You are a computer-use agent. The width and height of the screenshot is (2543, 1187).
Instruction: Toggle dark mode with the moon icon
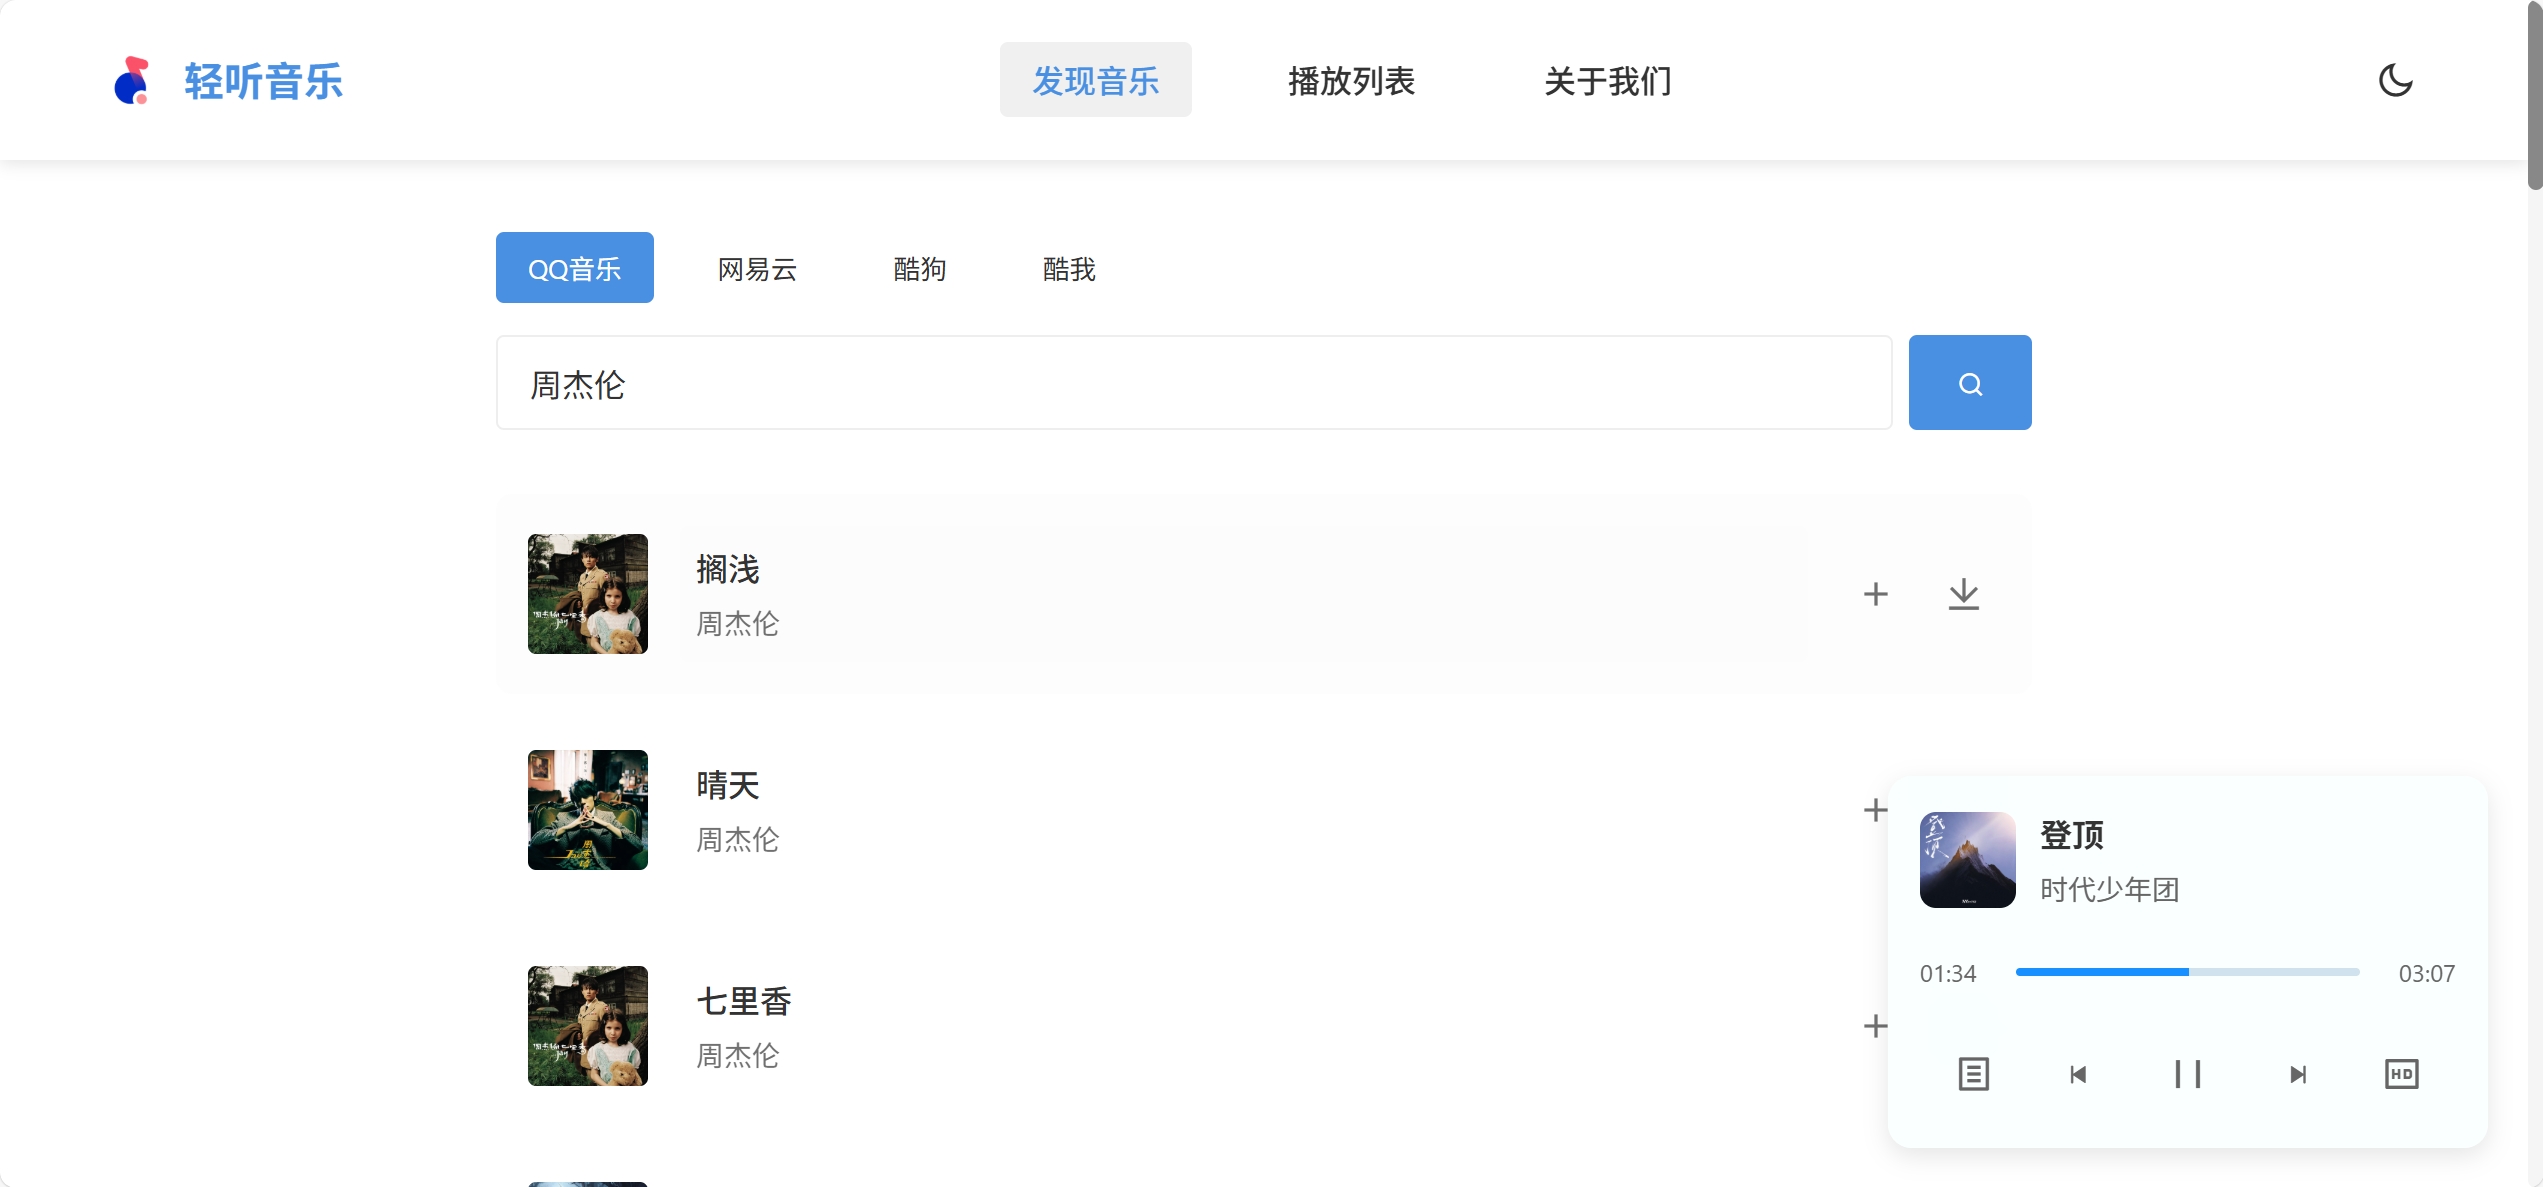pyautogui.click(x=2395, y=80)
